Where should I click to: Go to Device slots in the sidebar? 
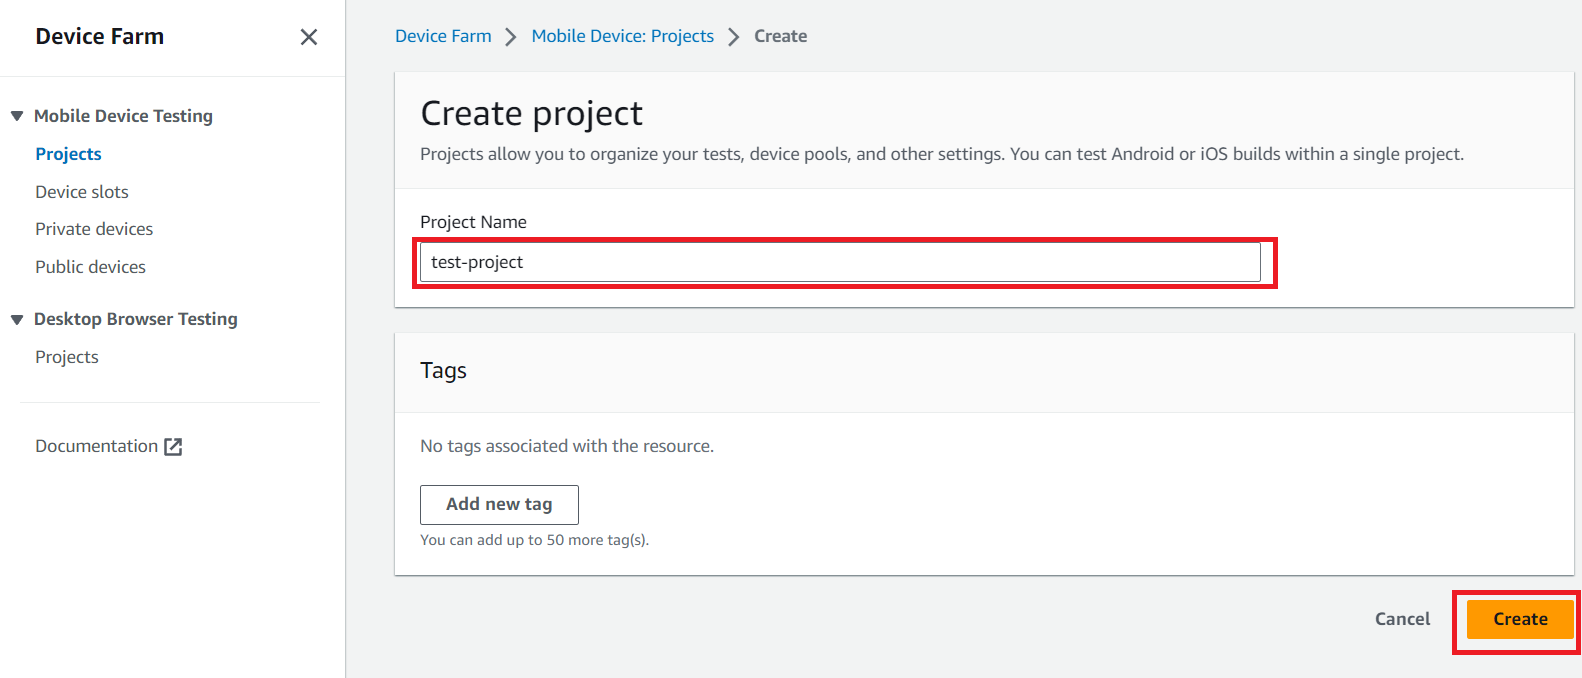(x=82, y=192)
